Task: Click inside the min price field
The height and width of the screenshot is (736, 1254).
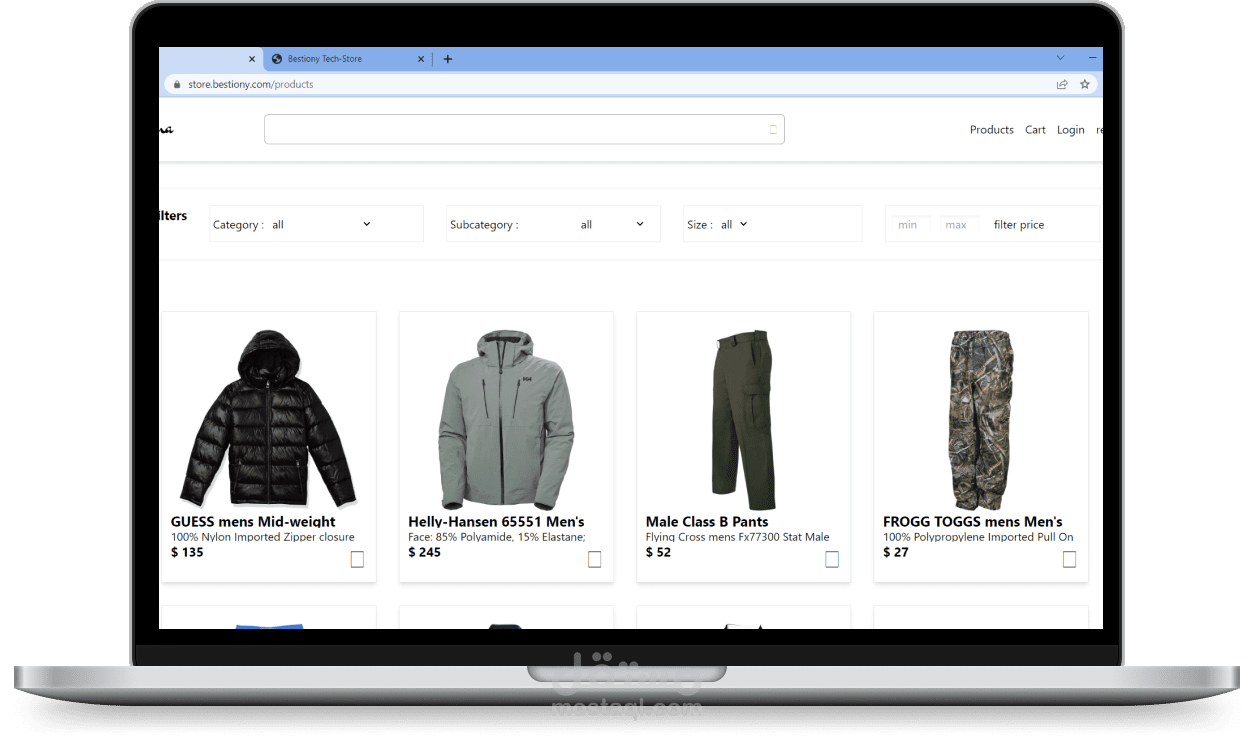Action: (x=908, y=224)
